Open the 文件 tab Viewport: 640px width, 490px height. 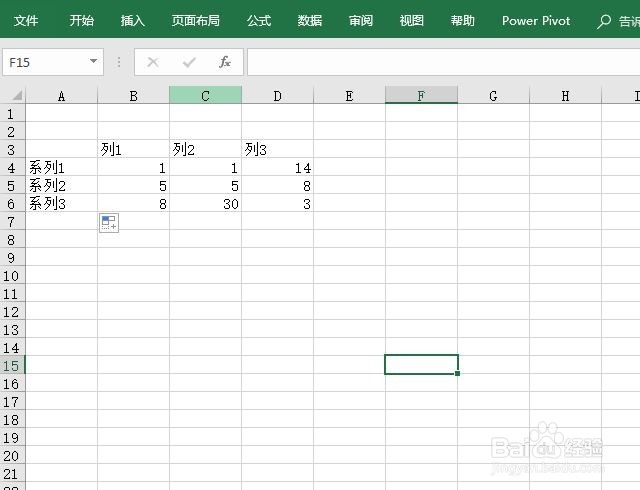tap(26, 20)
